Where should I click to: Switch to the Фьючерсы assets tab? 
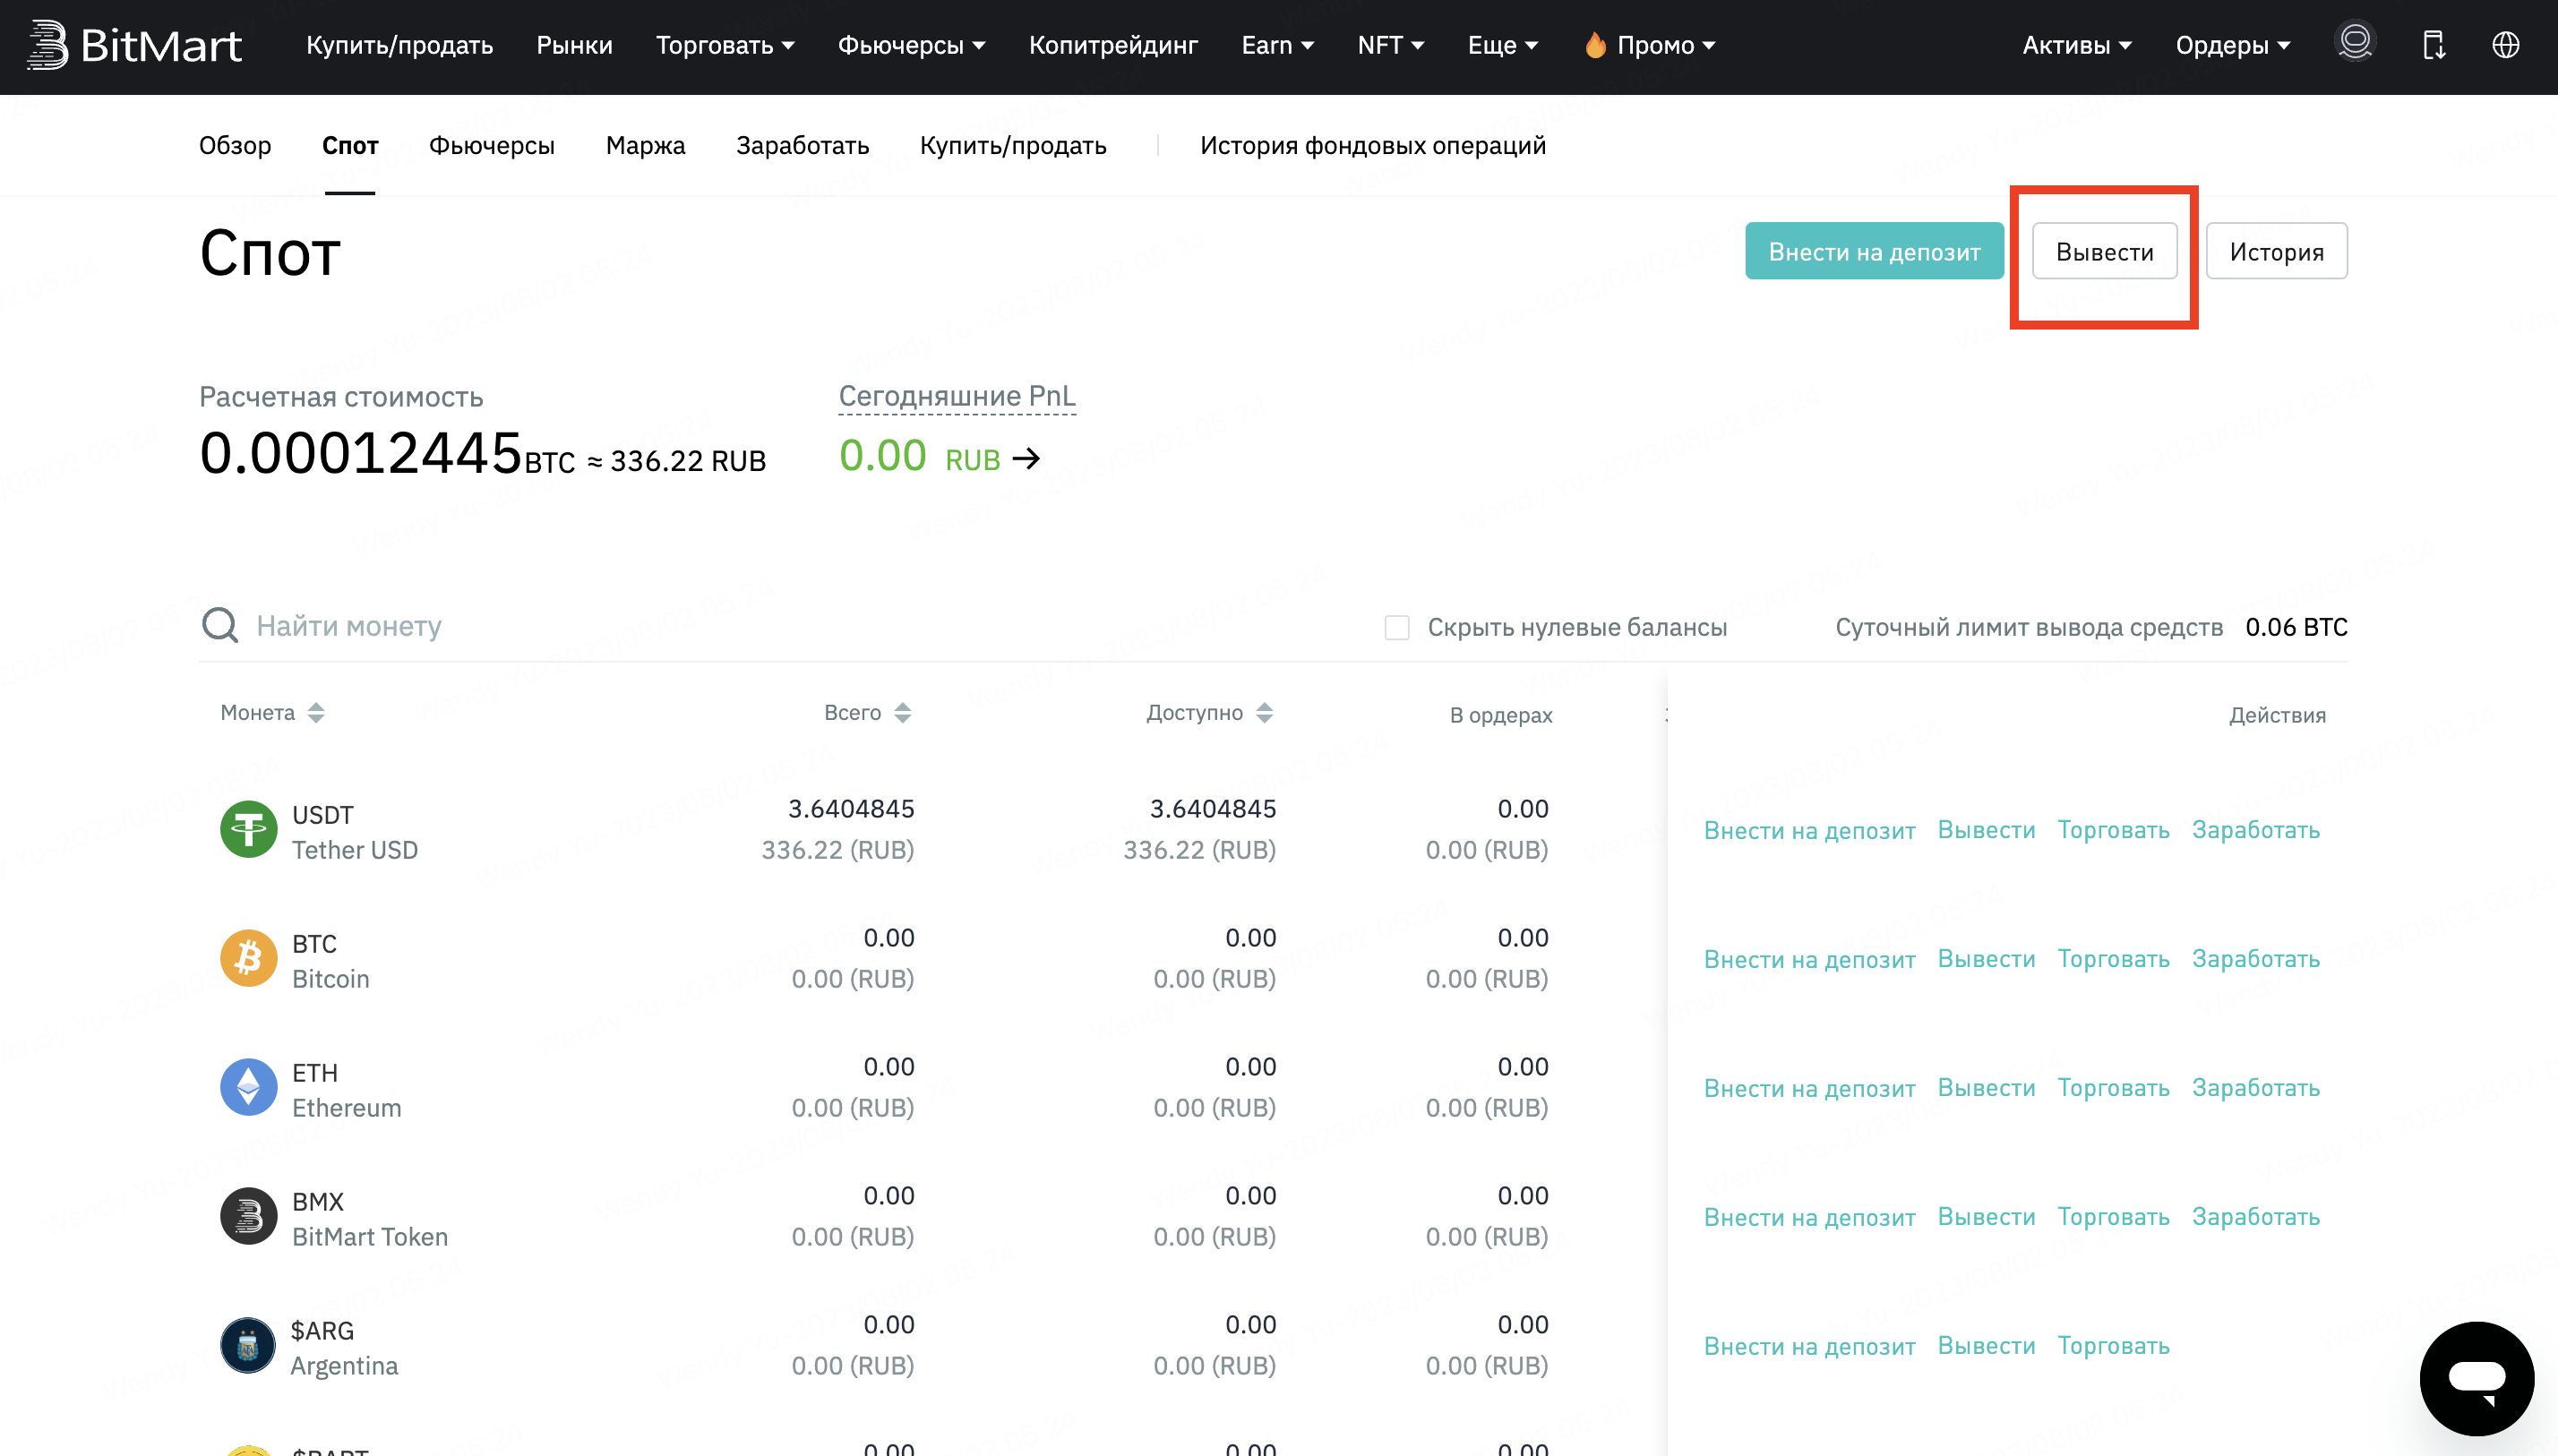[492, 145]
